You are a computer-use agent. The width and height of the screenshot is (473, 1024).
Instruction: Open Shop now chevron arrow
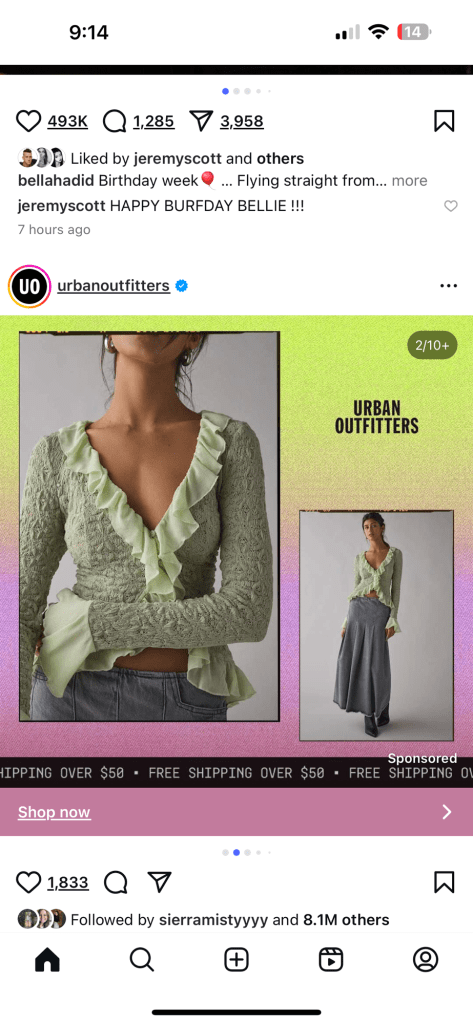(447, 812)
